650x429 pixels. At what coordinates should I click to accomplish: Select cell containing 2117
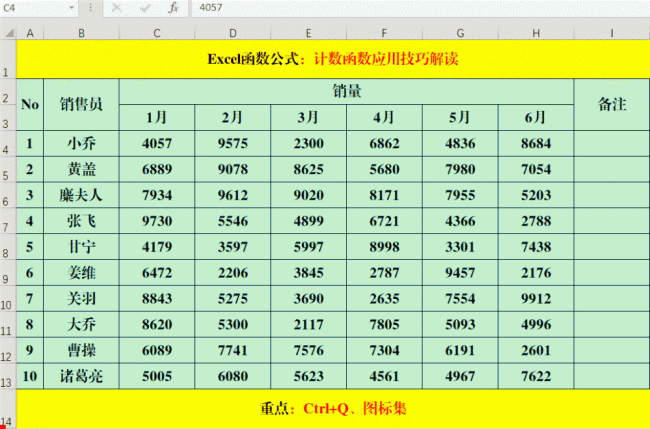[x=308, y=325]
